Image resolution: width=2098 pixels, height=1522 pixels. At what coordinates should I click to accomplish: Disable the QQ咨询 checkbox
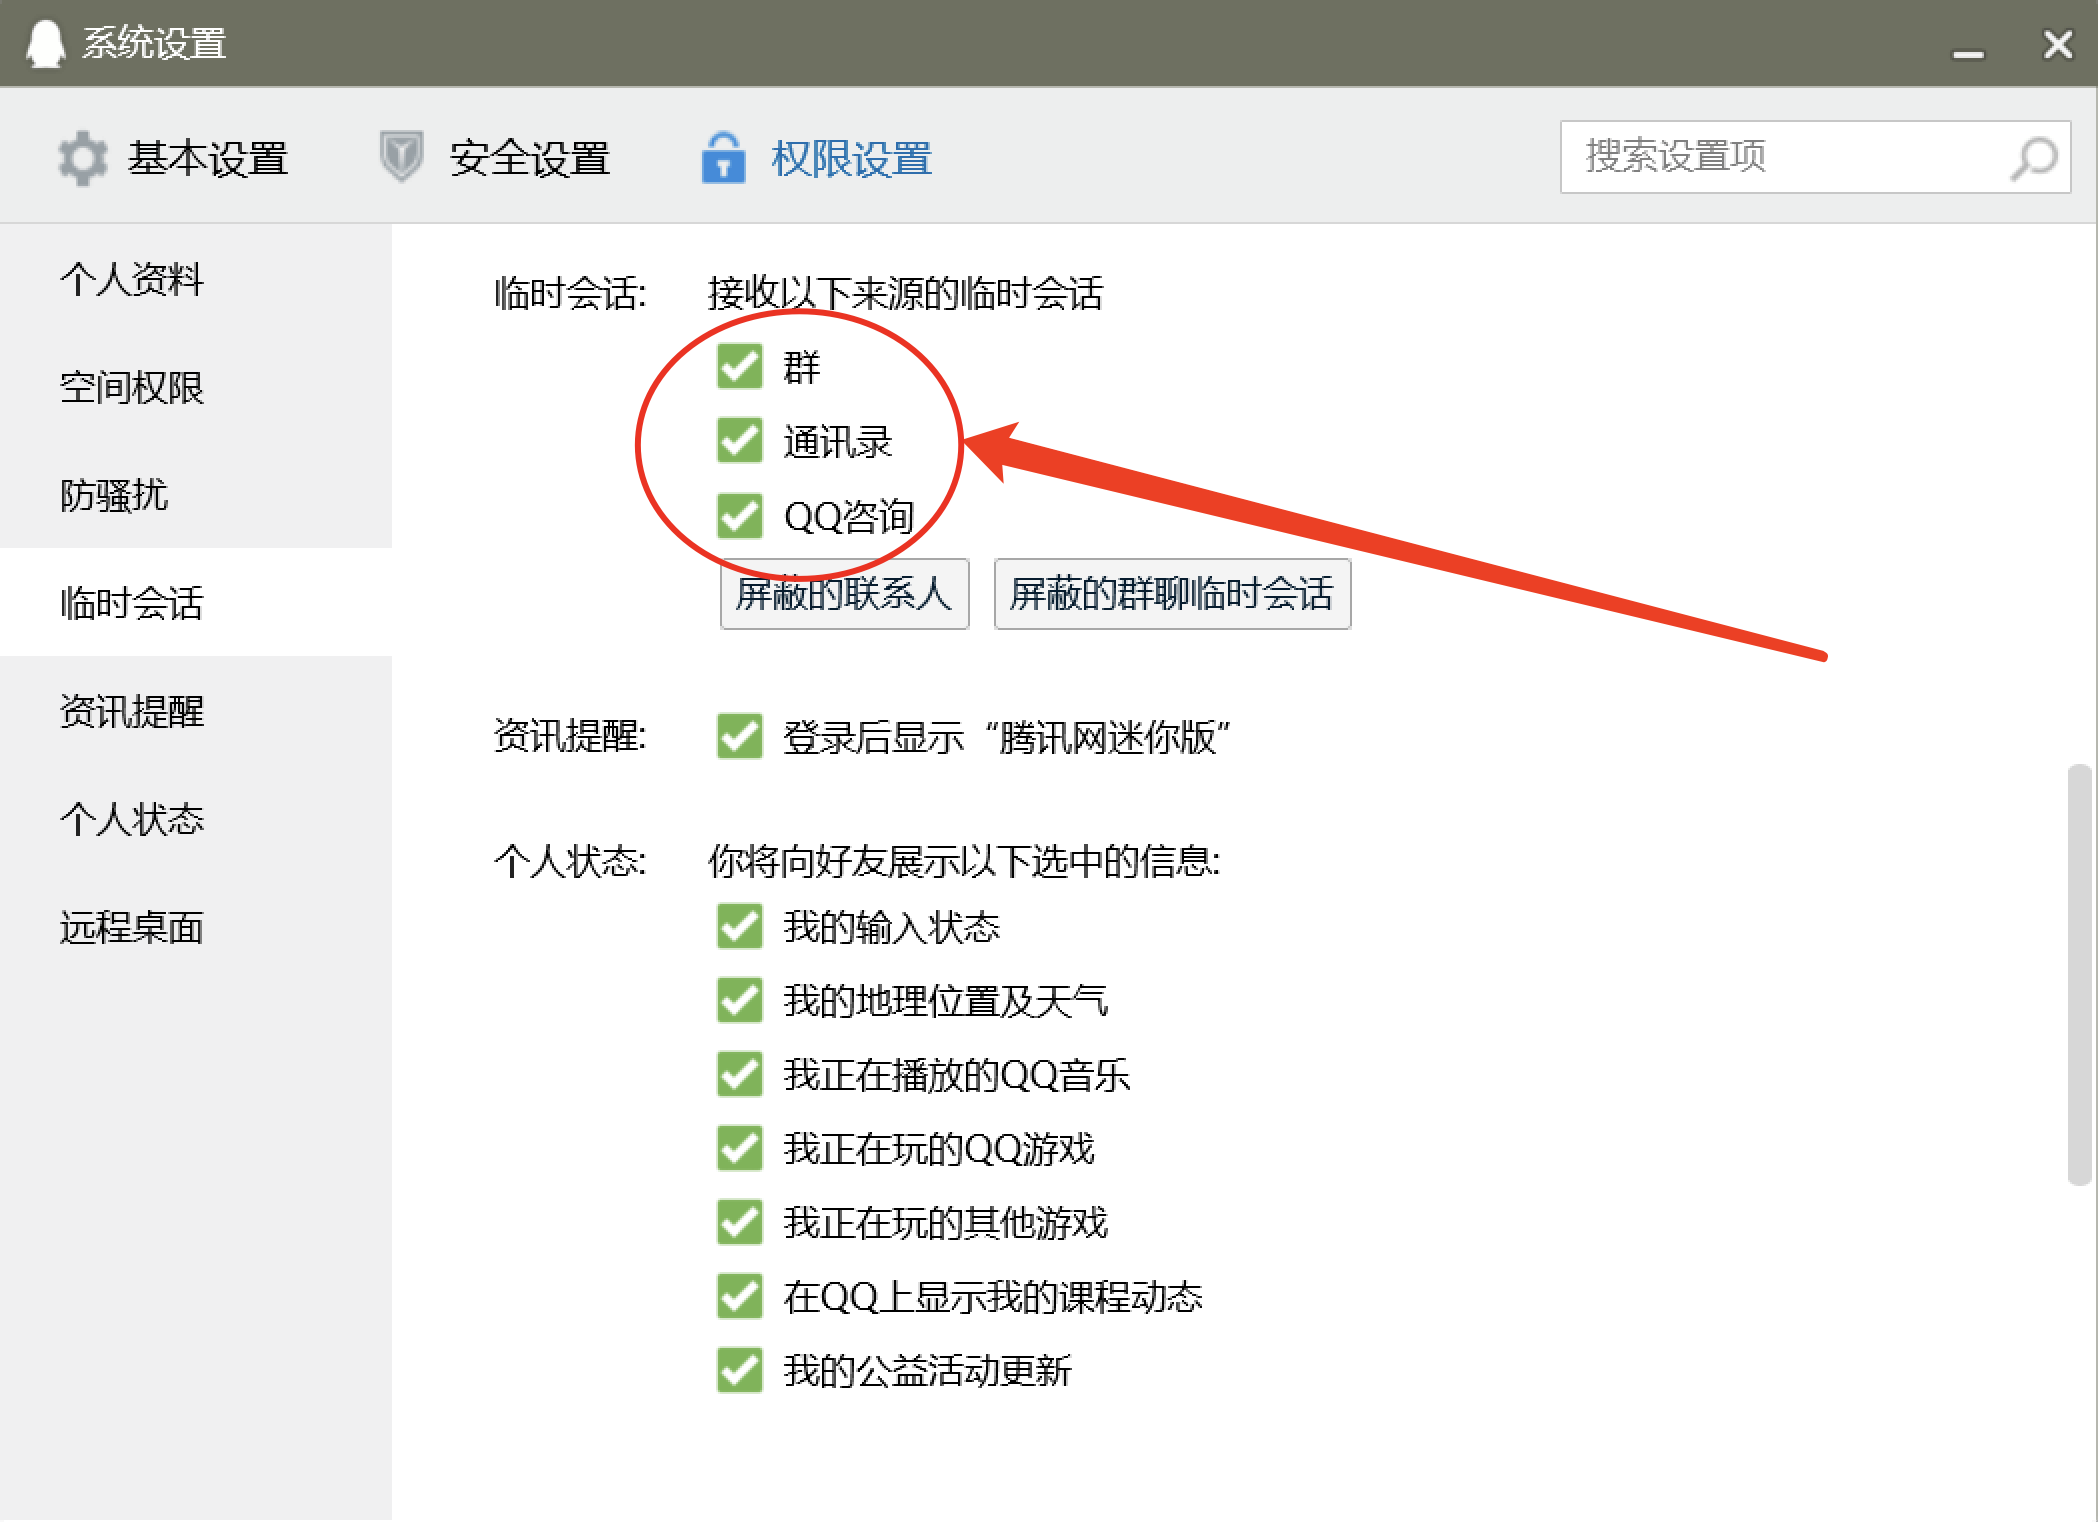(740, 516)
